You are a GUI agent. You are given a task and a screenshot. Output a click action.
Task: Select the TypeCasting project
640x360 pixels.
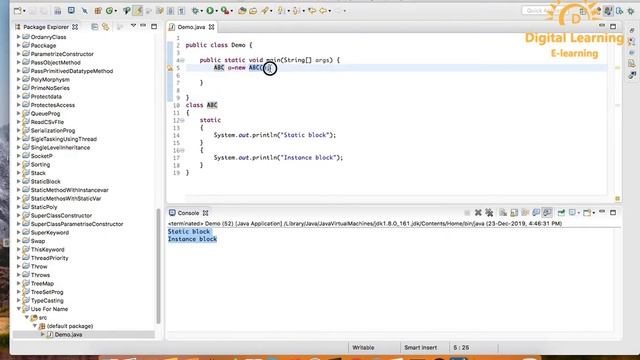click(x=47, y=300)
